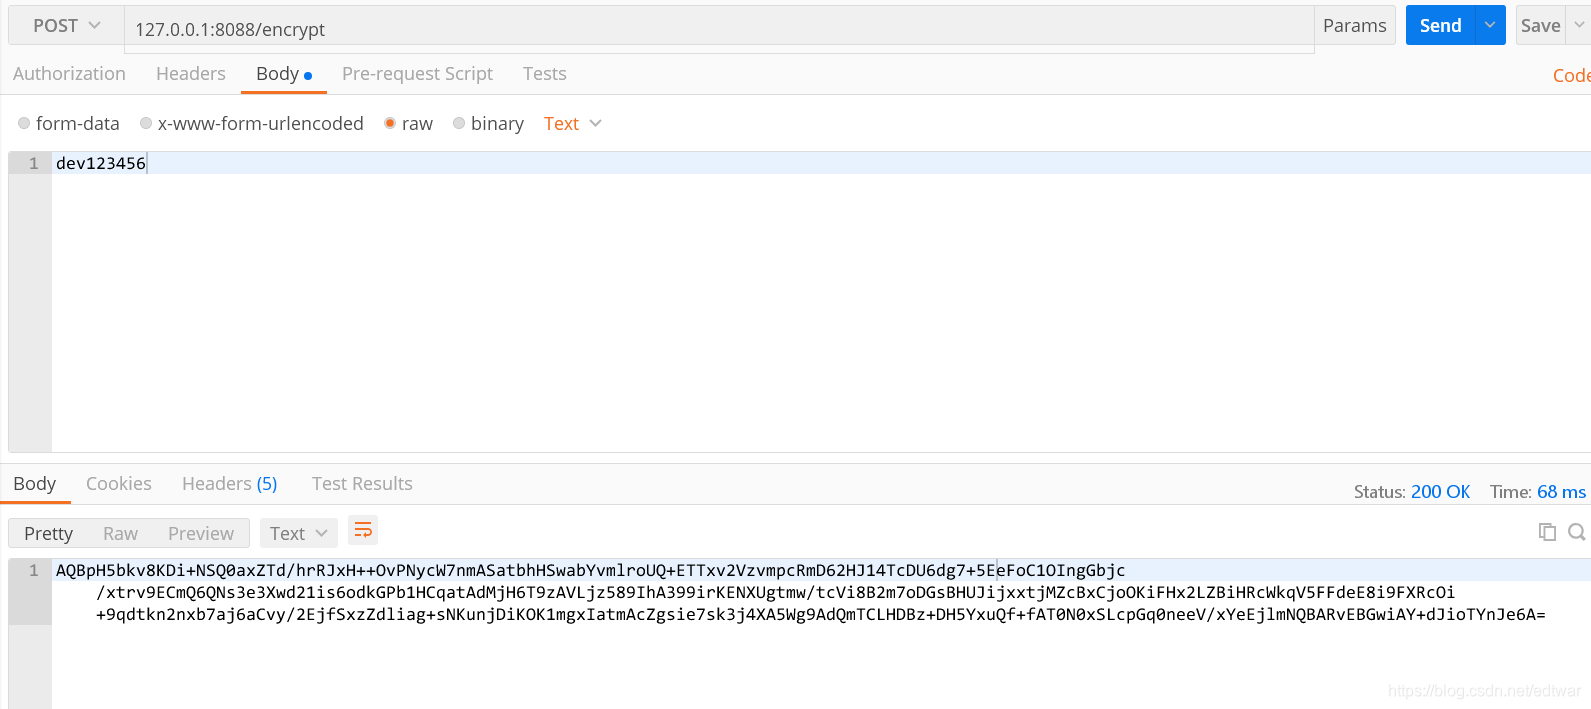Viewport: 1591px width, 709px height.
Task: Open the Test Results tab
Action: [x=362, y=484]
